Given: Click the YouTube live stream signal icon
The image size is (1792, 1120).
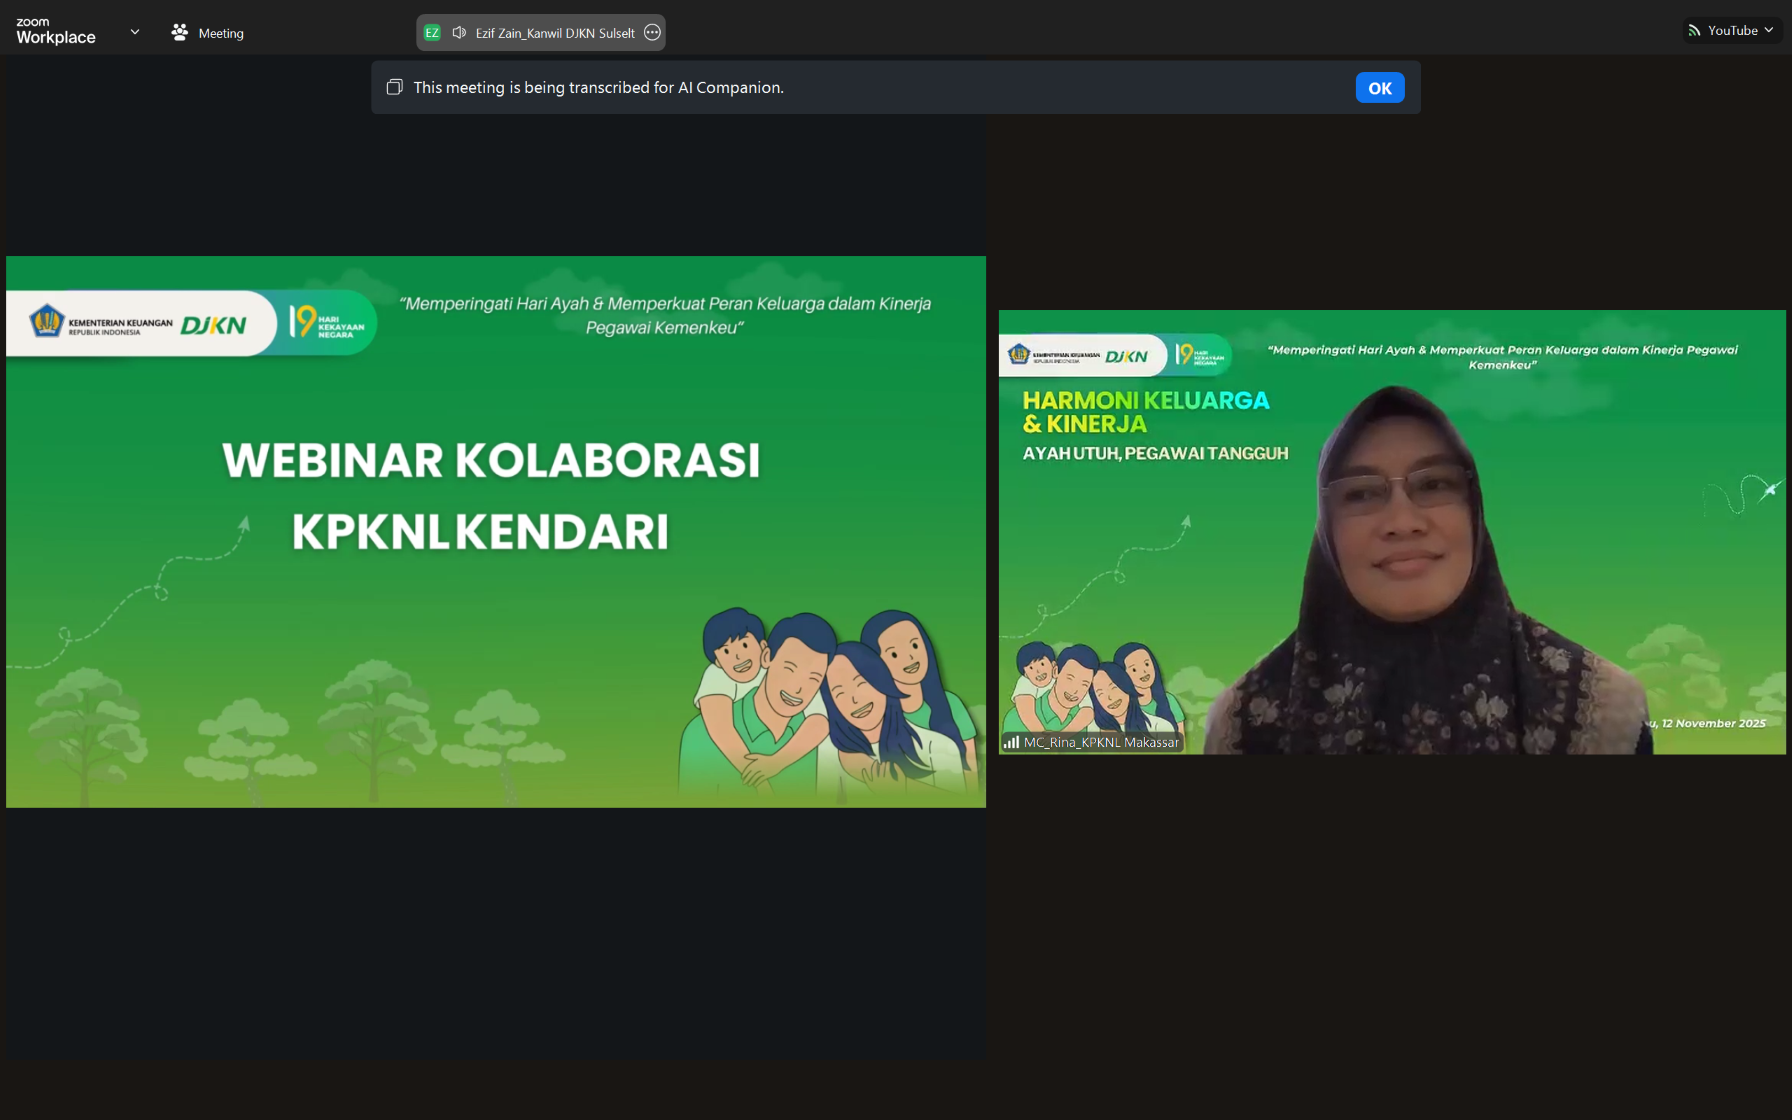Looking at the screenshot, I should coord(1694,31).
